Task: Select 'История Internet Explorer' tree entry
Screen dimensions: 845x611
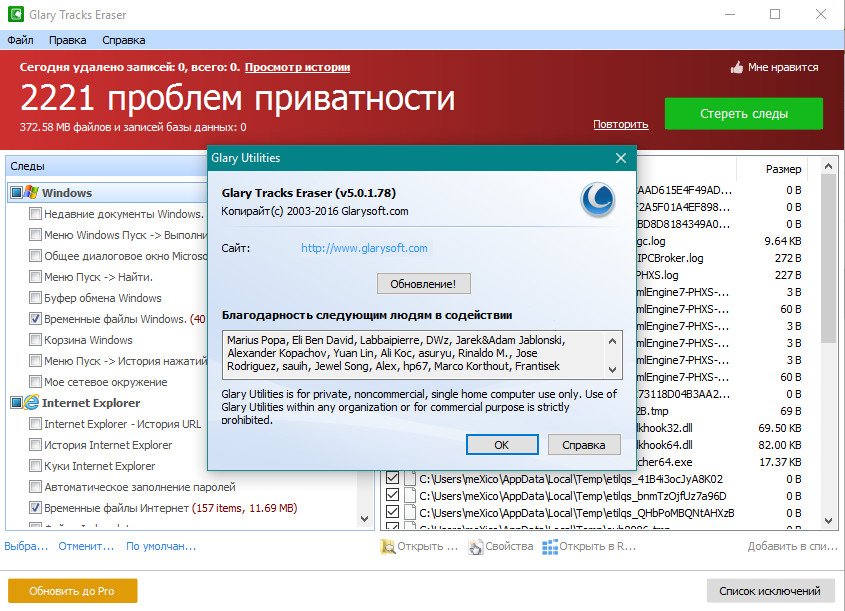Action: coord(108,445)
